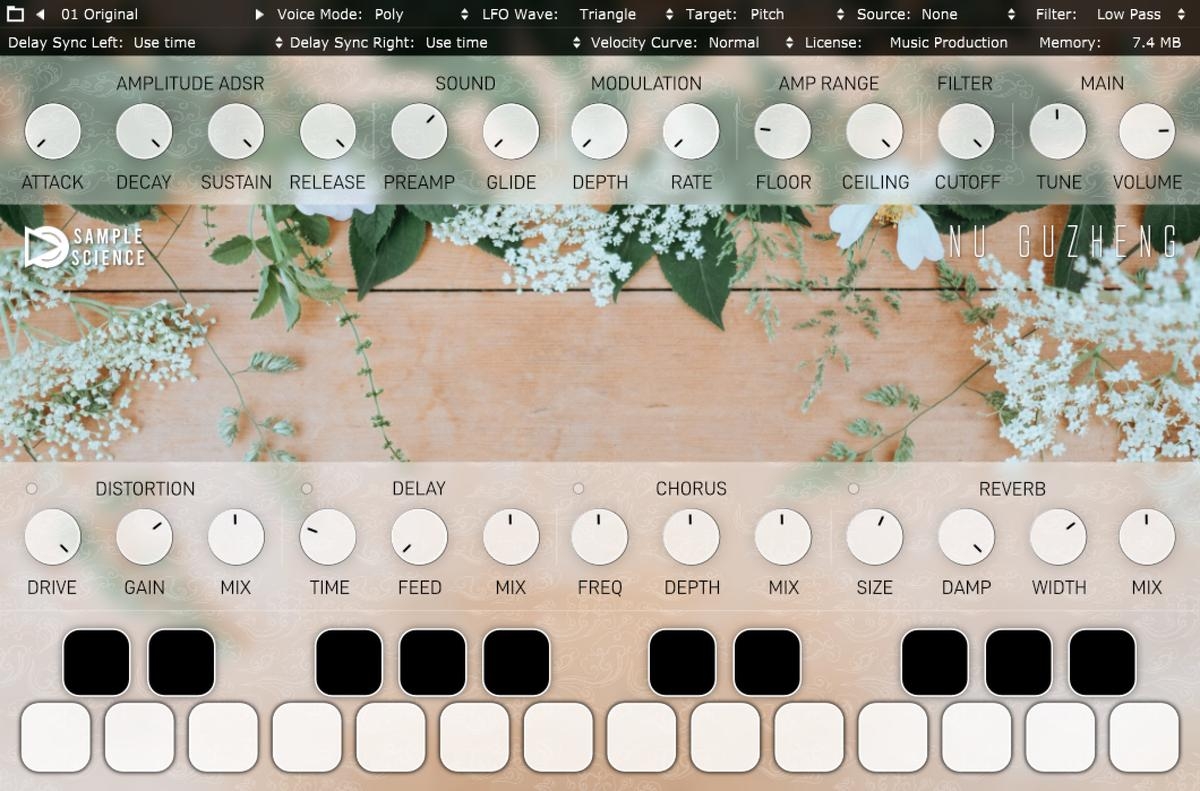1200x791 pixels.
Task: Turn on the Reverb effect
Action: tap(853, 489)
